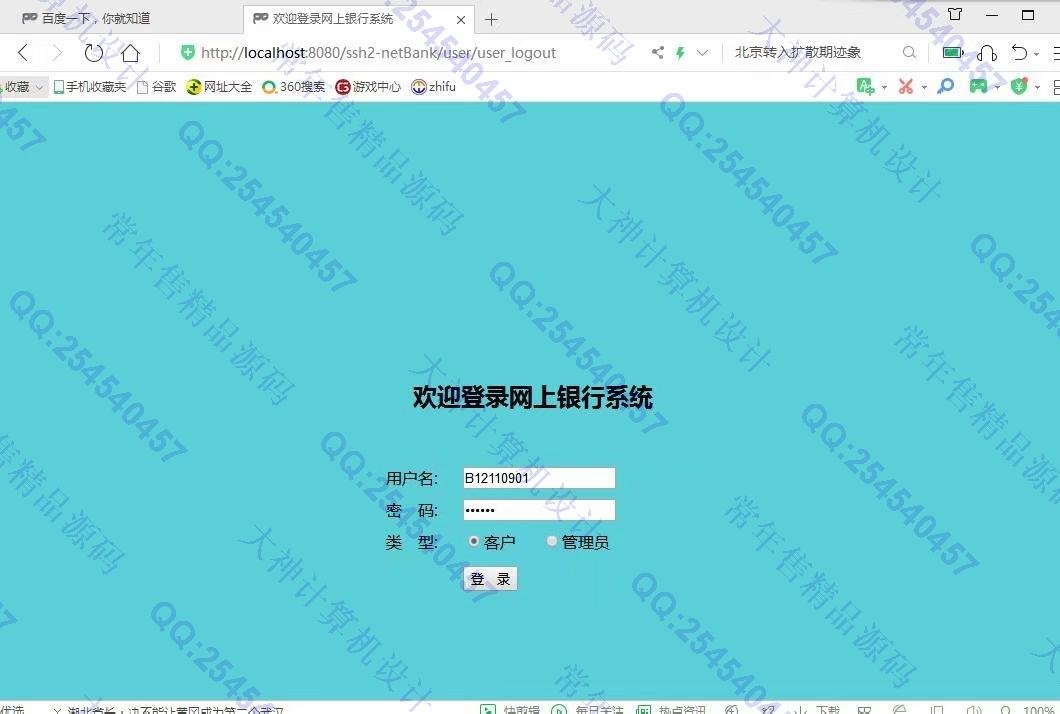
Task: Maximize the browser window
Action: click(x=1028, y=15)
